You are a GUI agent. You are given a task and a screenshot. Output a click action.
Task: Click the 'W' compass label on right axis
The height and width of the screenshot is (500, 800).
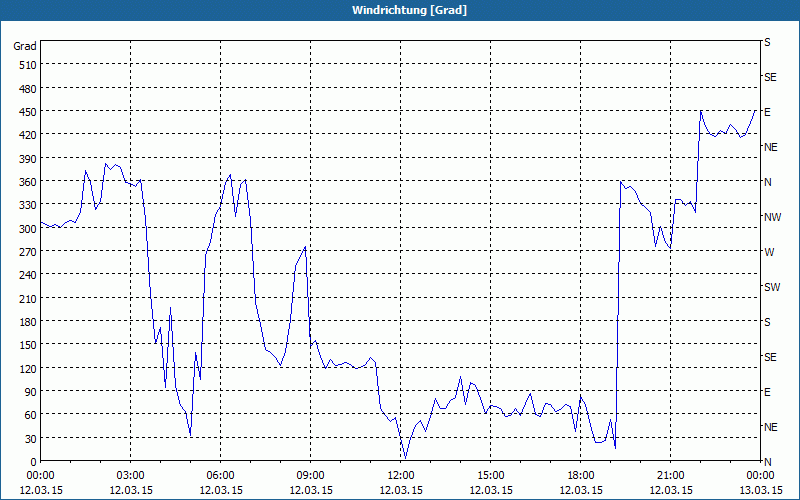coord(769,252)
